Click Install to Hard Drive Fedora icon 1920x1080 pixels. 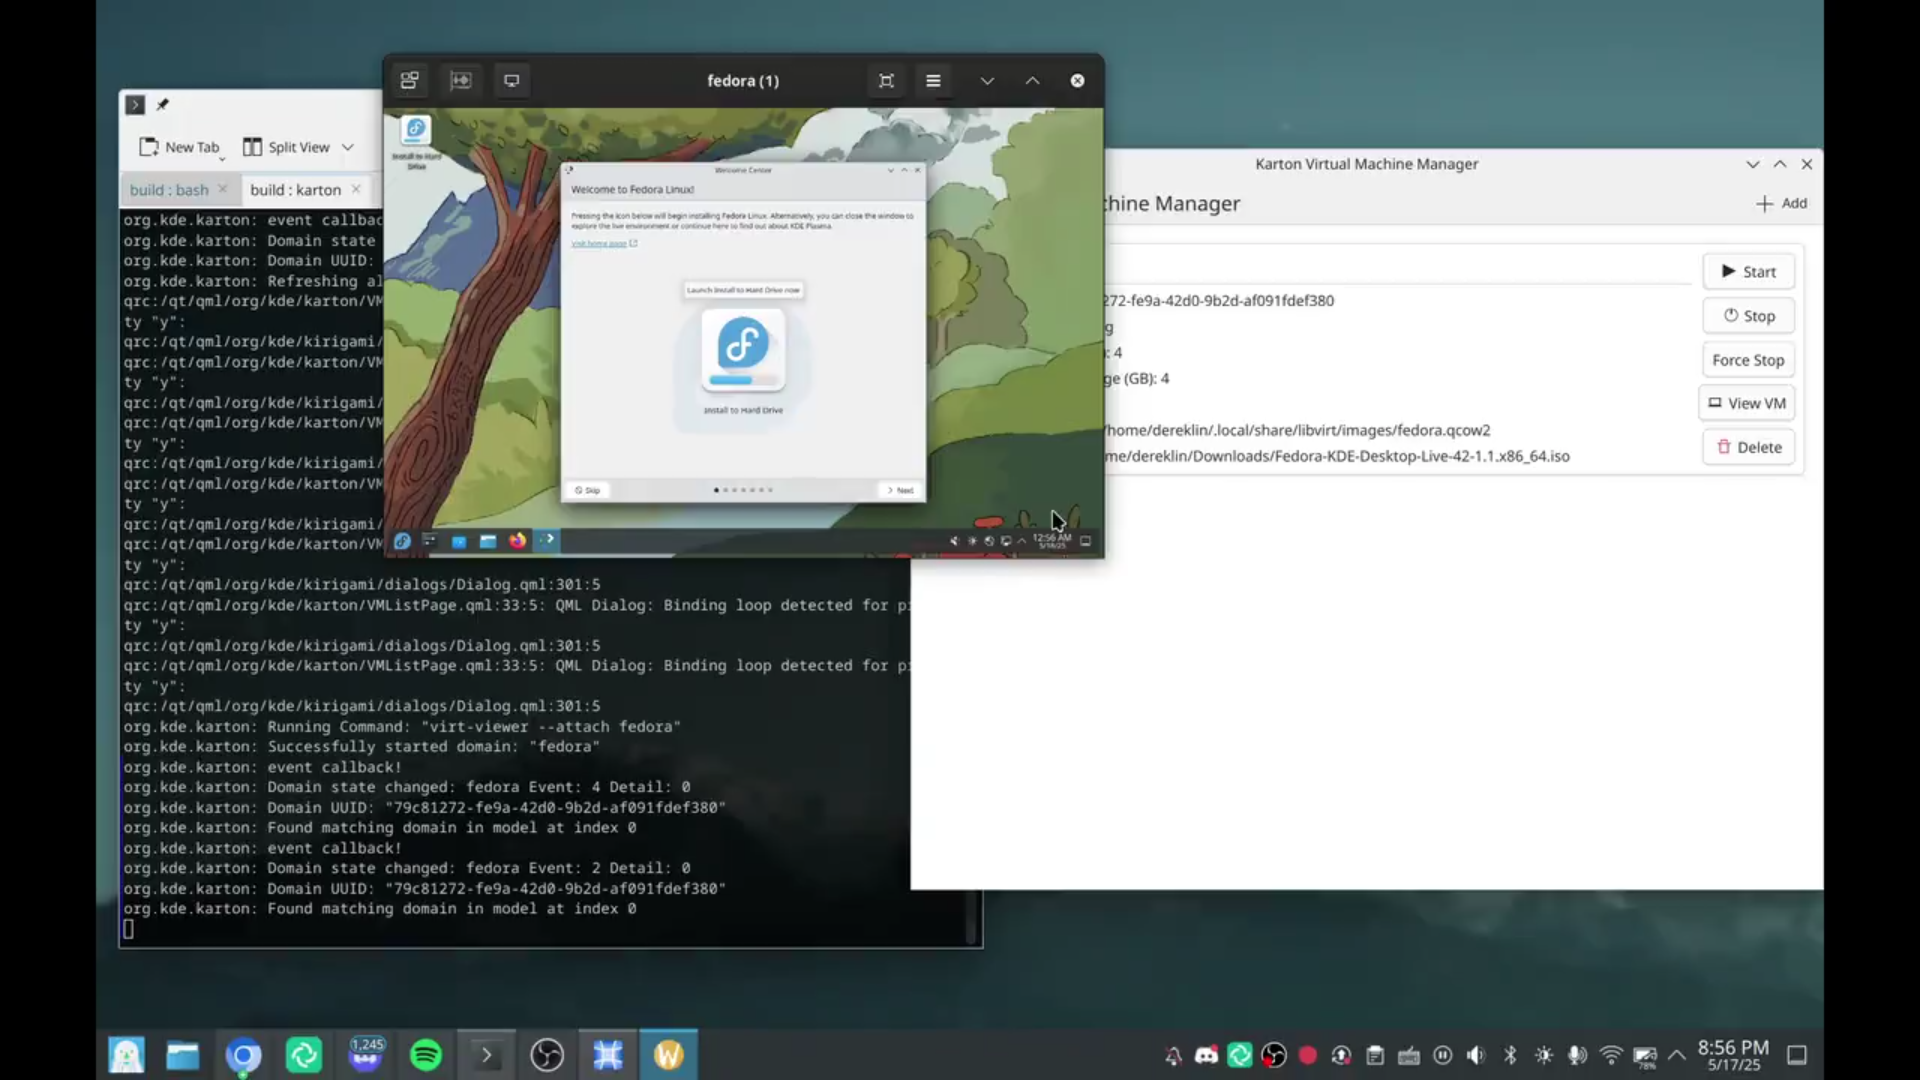[743, 350]
